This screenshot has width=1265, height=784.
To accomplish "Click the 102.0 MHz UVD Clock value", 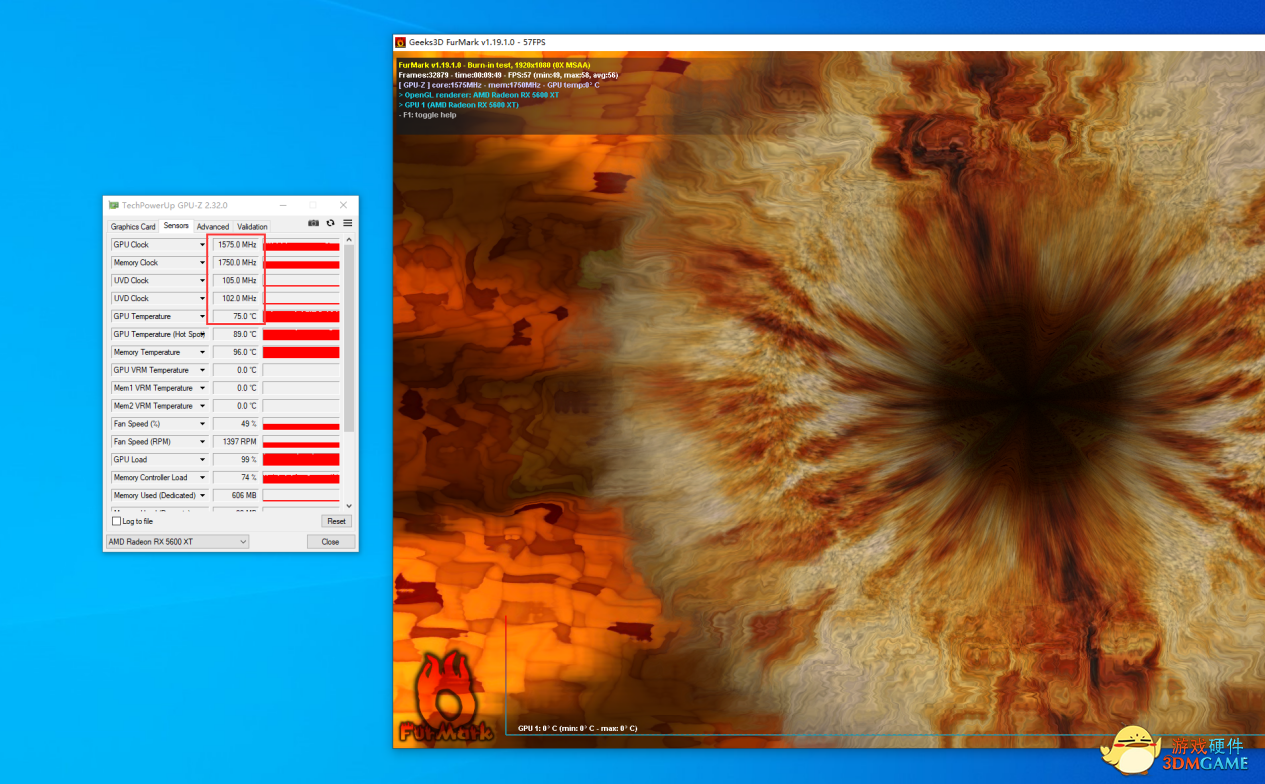I will click(x=236, y=299).
